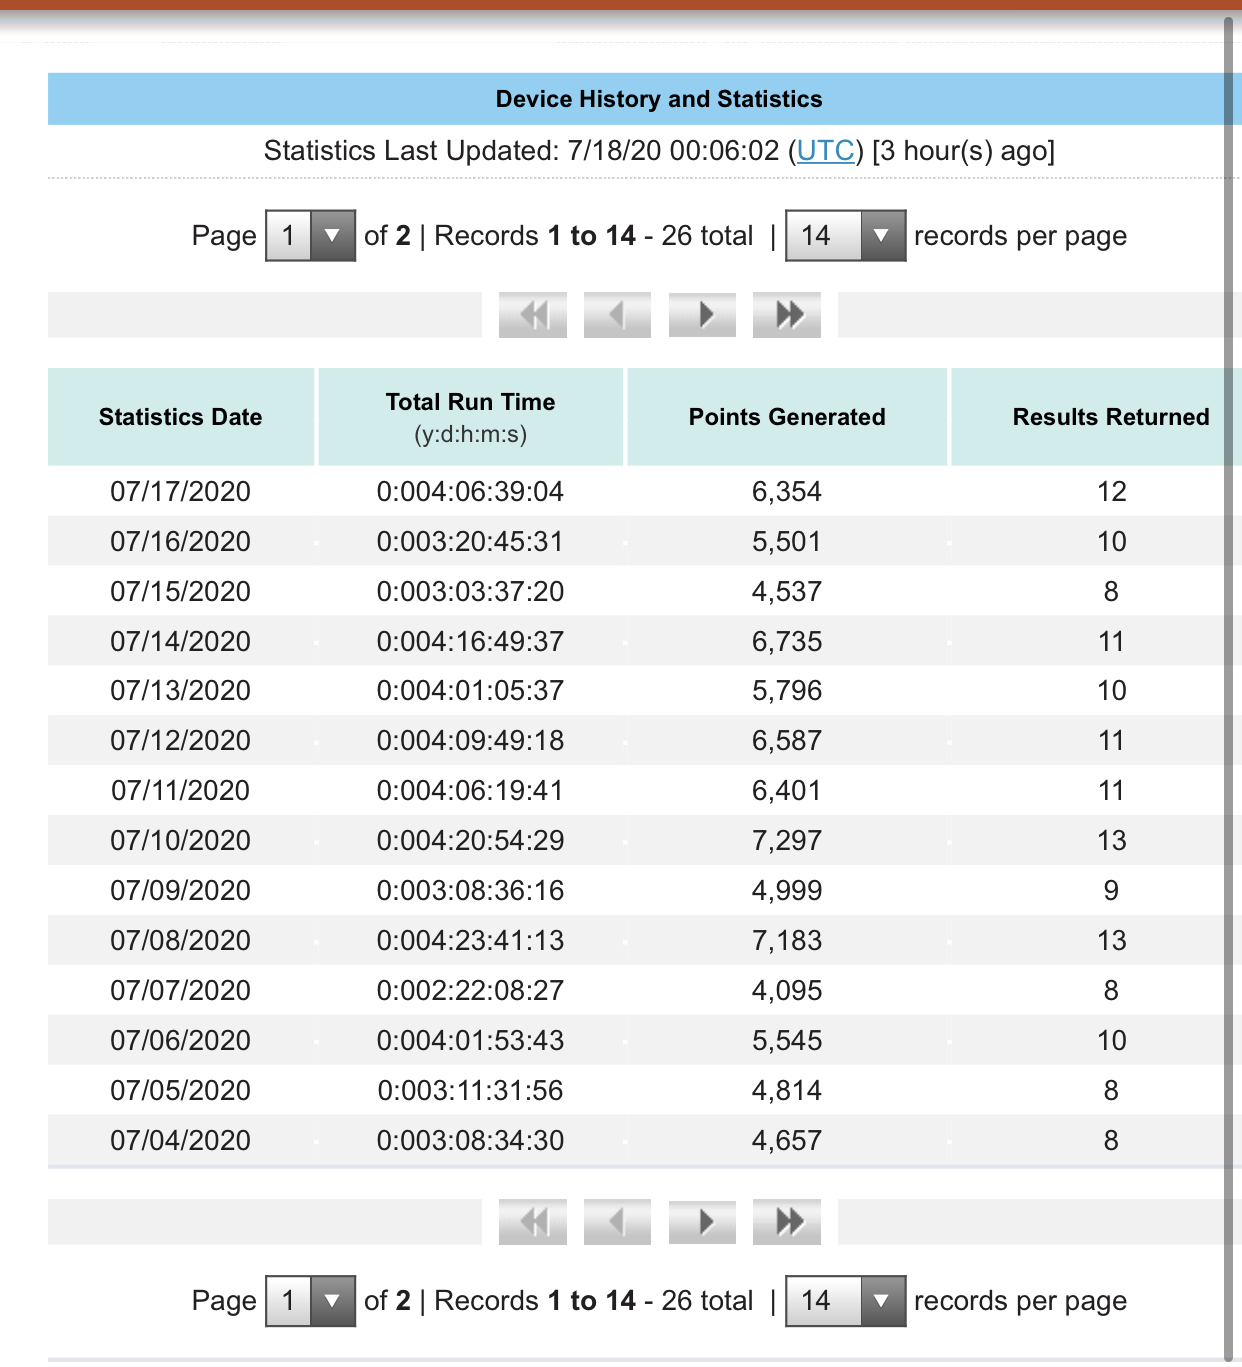The image size is (1242, 1367).
Task: Open the bottom Page number dropdown
Action: click(x=310, y=1301)
